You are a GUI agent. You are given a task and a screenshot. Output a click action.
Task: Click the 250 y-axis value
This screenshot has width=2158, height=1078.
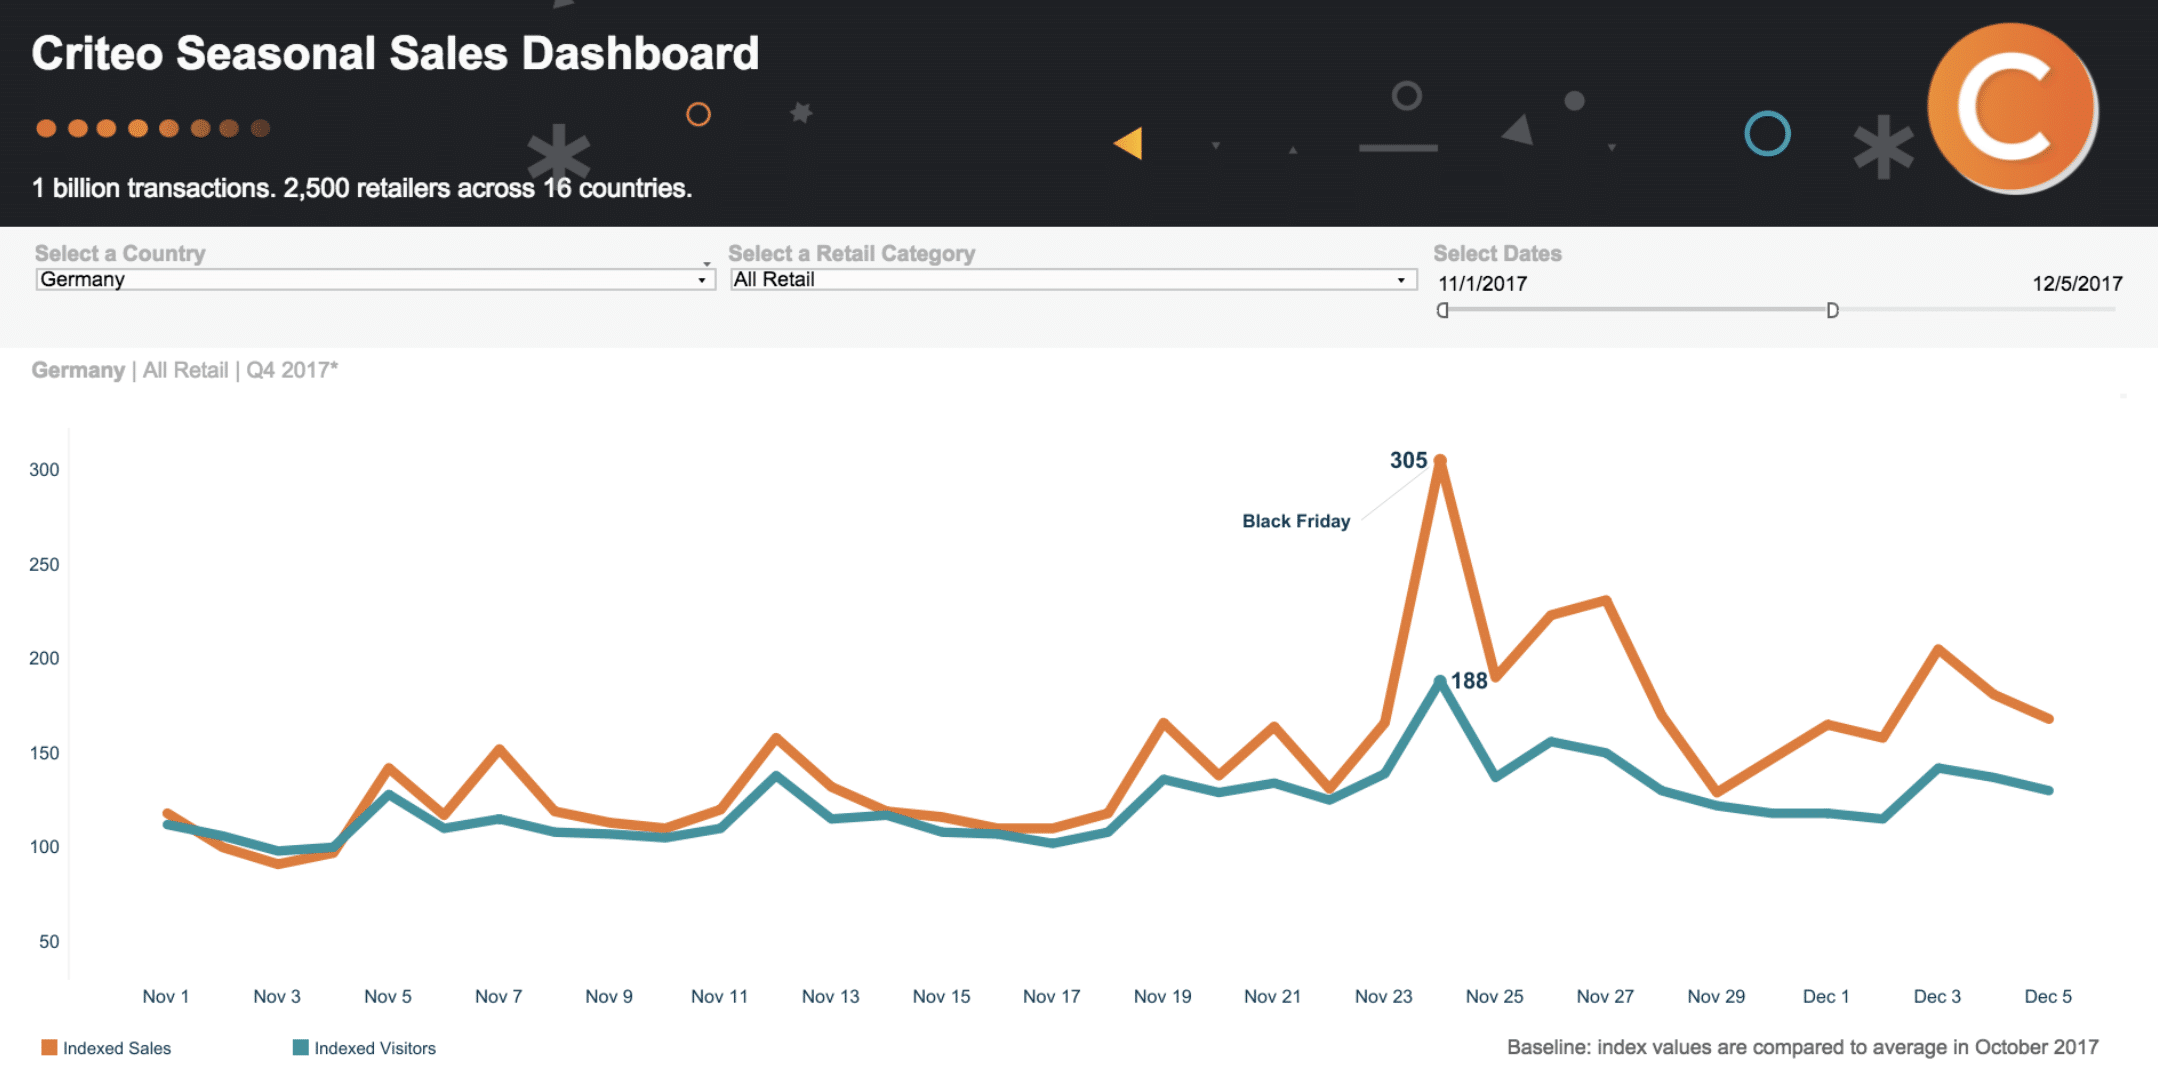click(44, 565)
